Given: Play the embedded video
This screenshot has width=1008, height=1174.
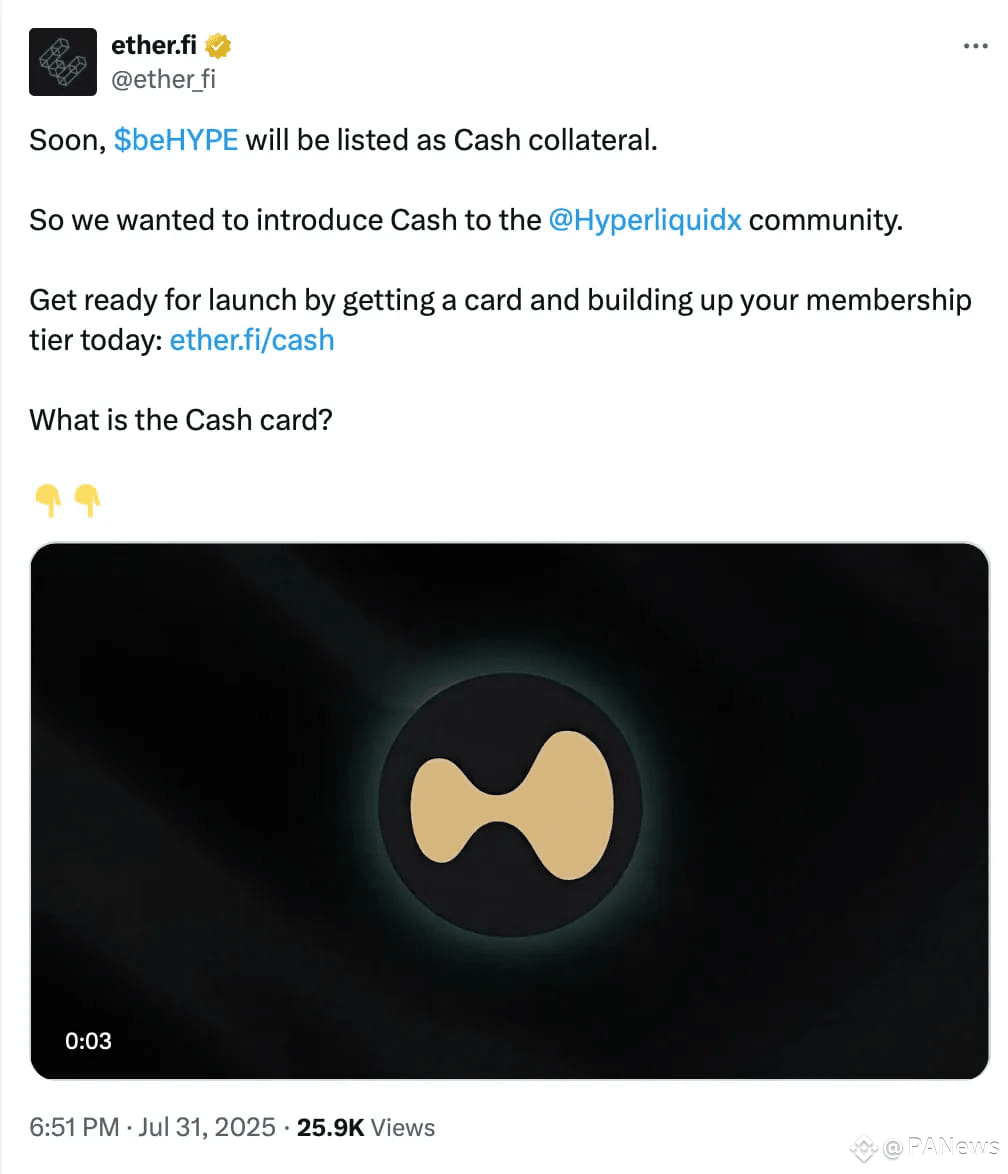Looking at the screenshot, I should coord(509,811).
